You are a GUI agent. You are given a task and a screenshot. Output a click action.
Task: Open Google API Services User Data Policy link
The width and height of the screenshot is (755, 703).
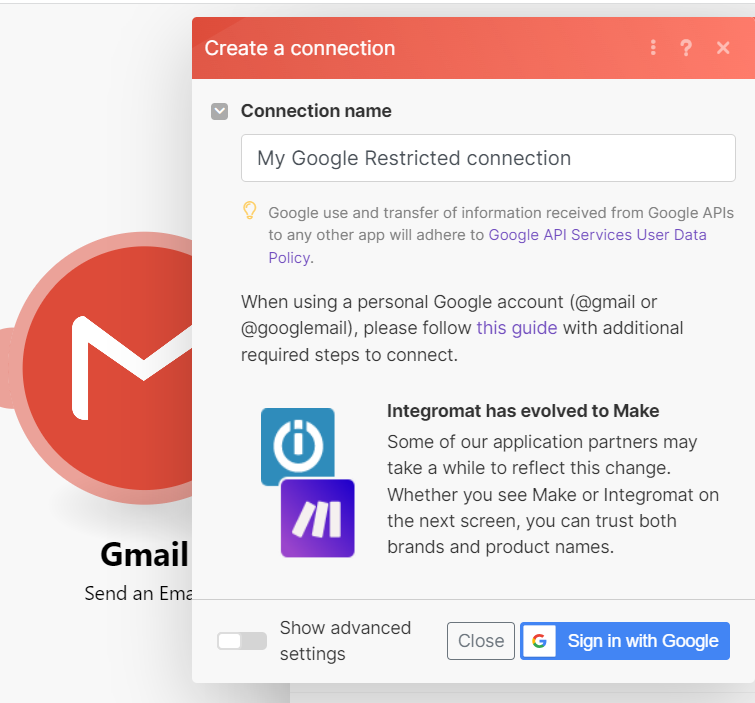point(487,246)
